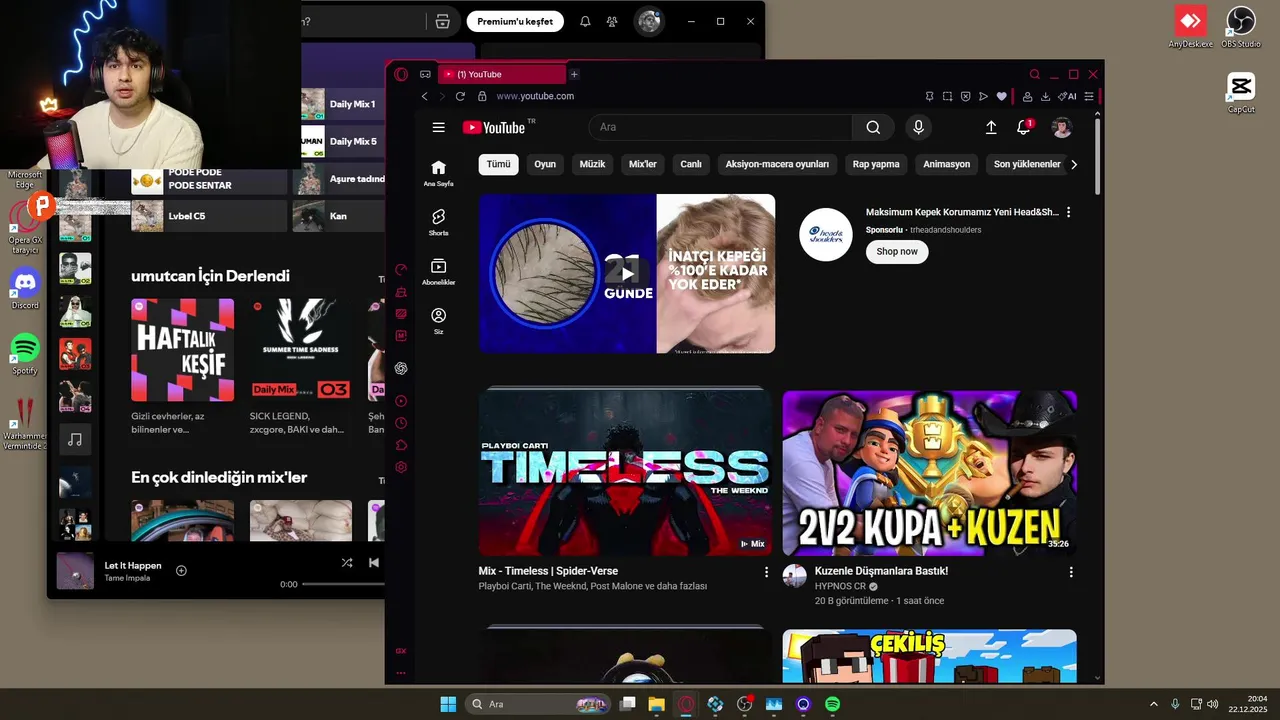The height and width of the screenshot is (720, 1280).
Task: Select the Tümü filter chip
Action: 498,164
